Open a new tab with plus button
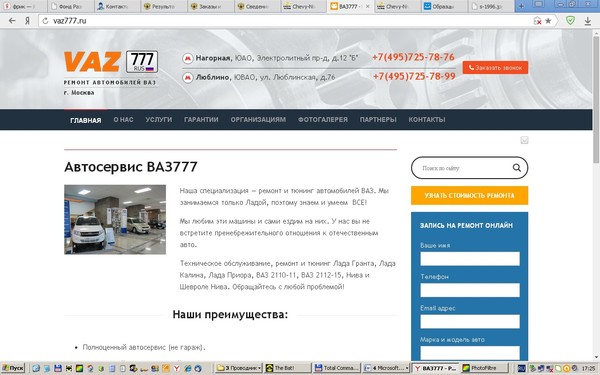Screen dimensions: 600x375 pos(521,6)
